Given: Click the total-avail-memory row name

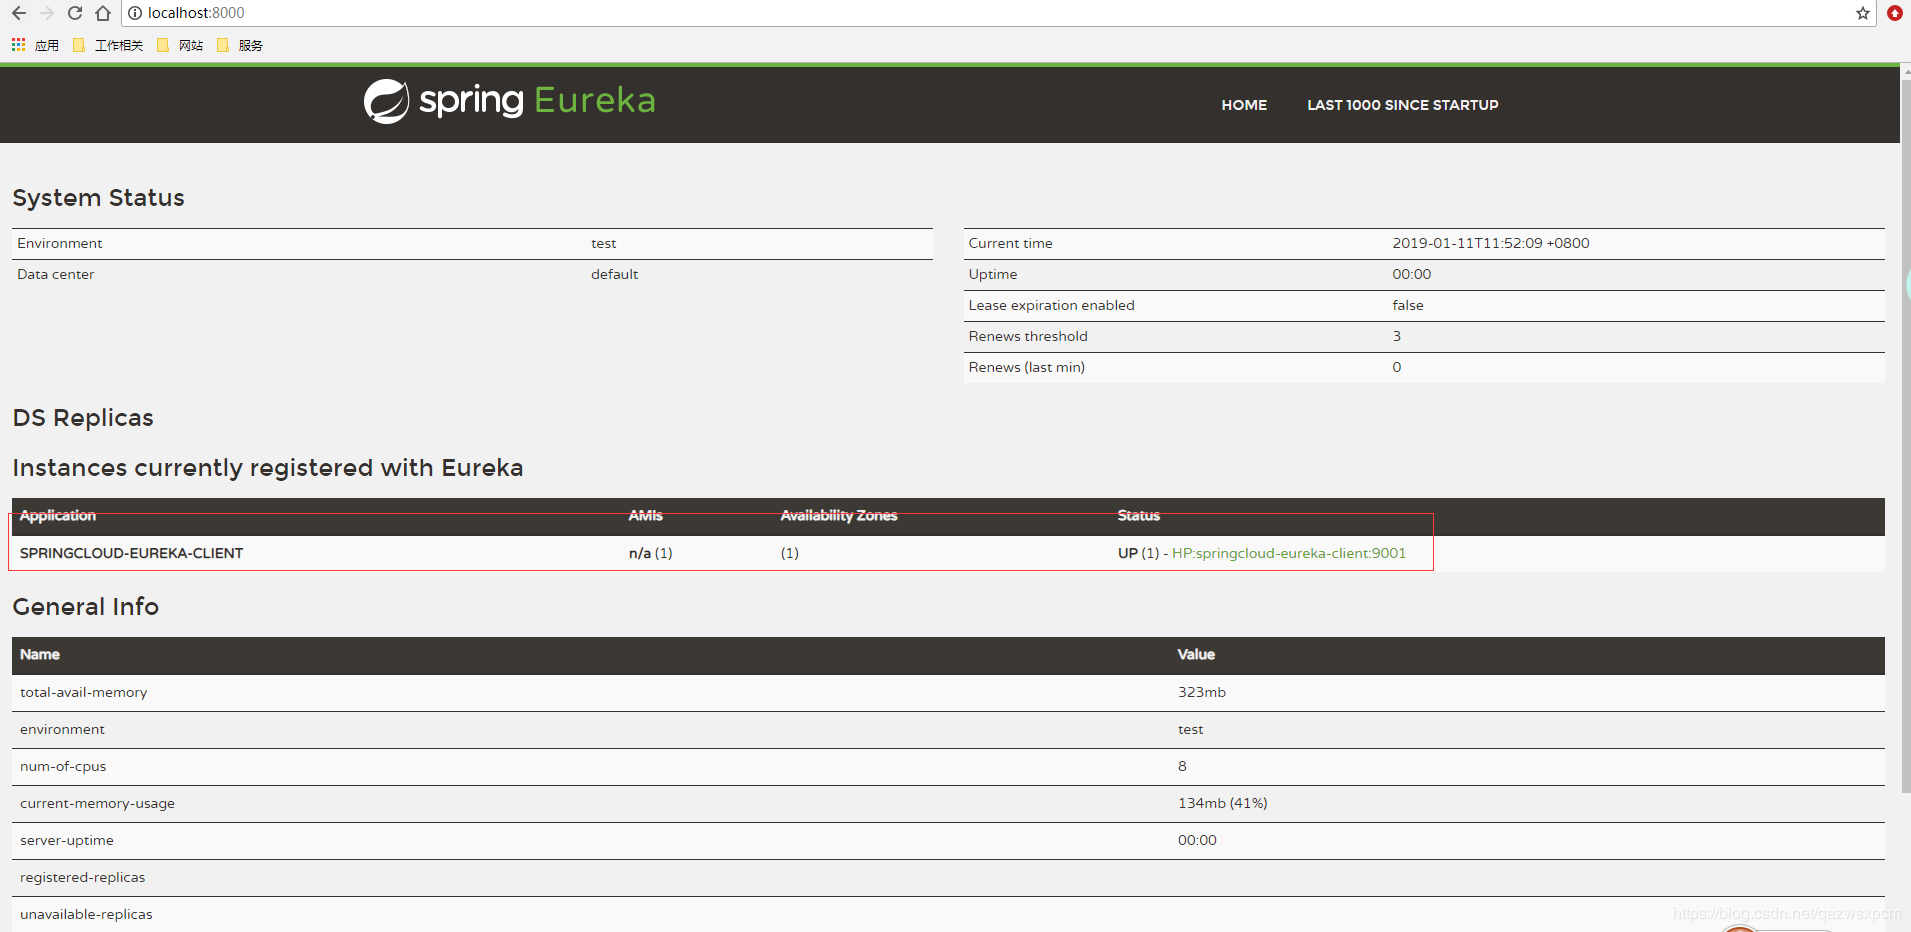Looking at the screenshot, I should [x=84, y=692].
